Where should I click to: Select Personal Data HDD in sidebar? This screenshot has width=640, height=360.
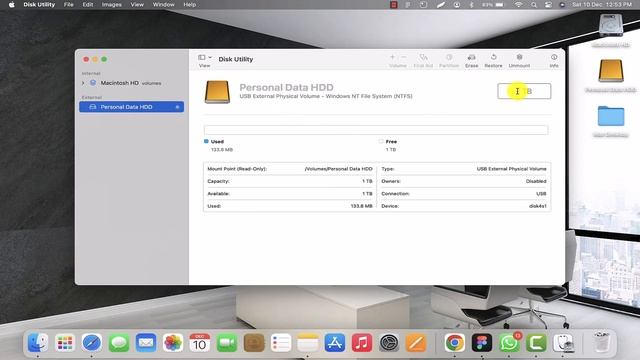[131, 107]
